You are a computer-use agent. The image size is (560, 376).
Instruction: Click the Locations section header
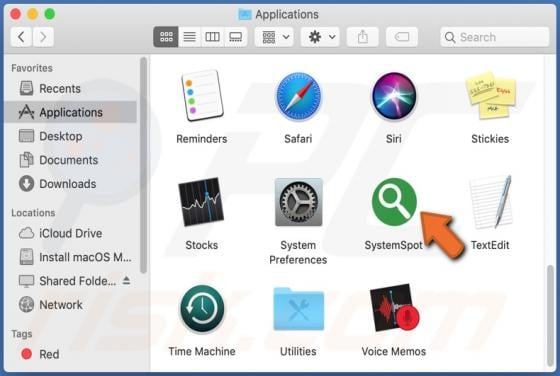click(33, 213)
